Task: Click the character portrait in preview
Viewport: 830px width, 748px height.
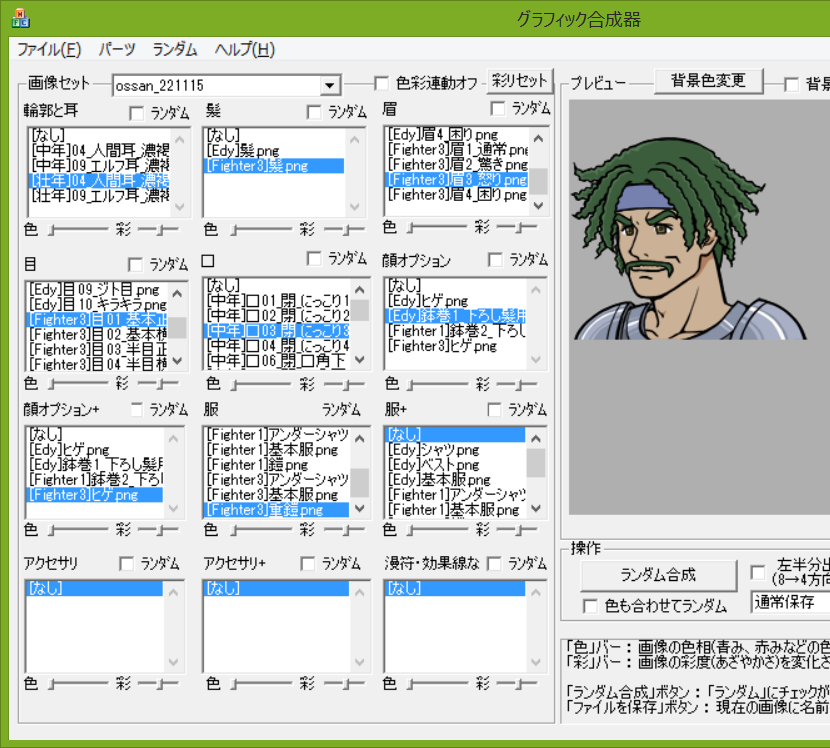Action: click(x=689, y=238)
